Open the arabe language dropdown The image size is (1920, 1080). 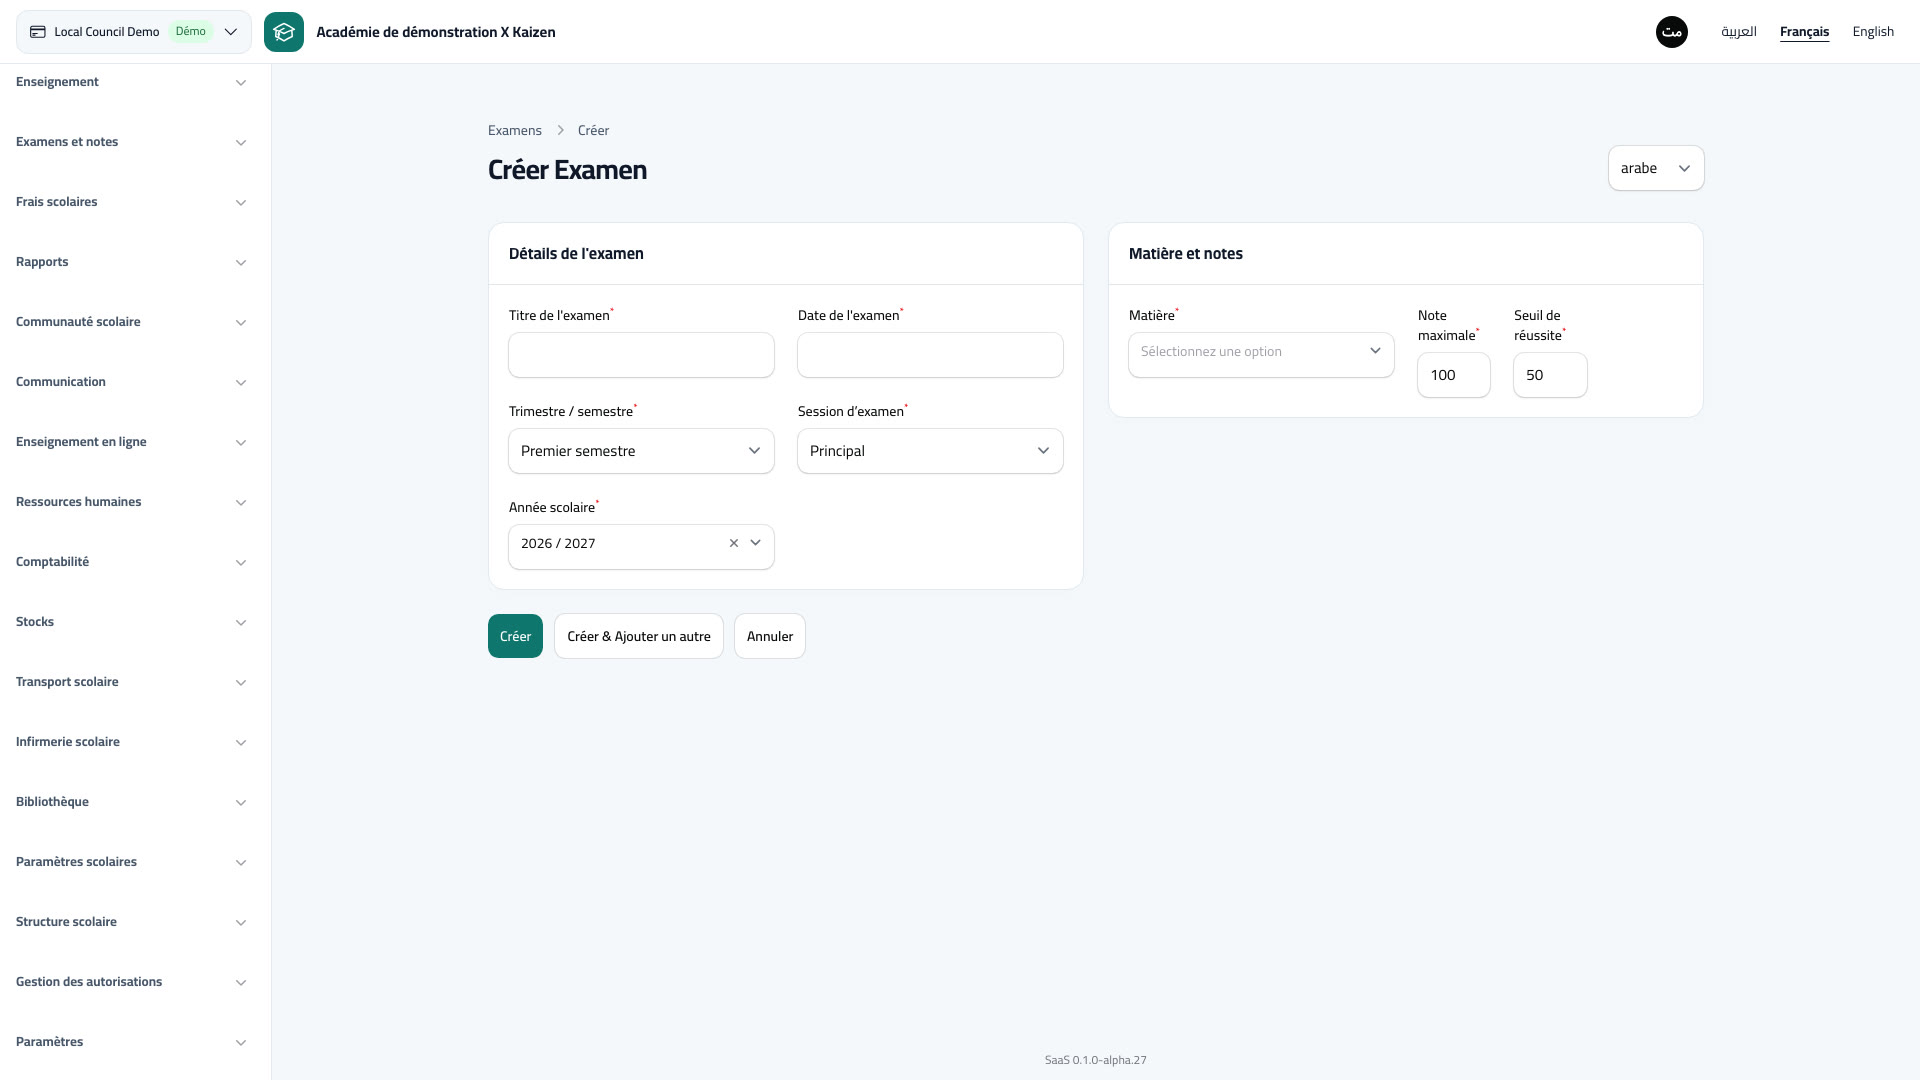[1656, 168]
